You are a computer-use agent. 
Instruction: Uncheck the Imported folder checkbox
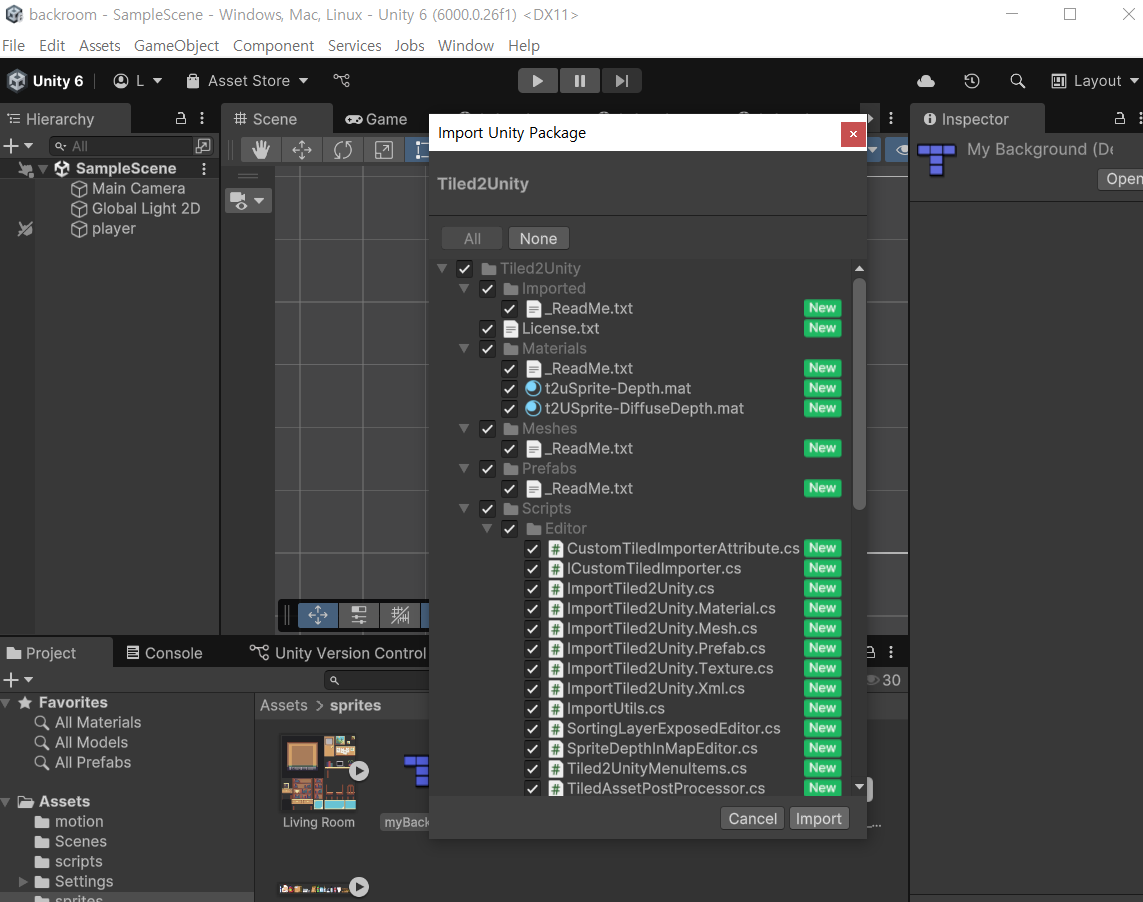click(x=487, y=289)
